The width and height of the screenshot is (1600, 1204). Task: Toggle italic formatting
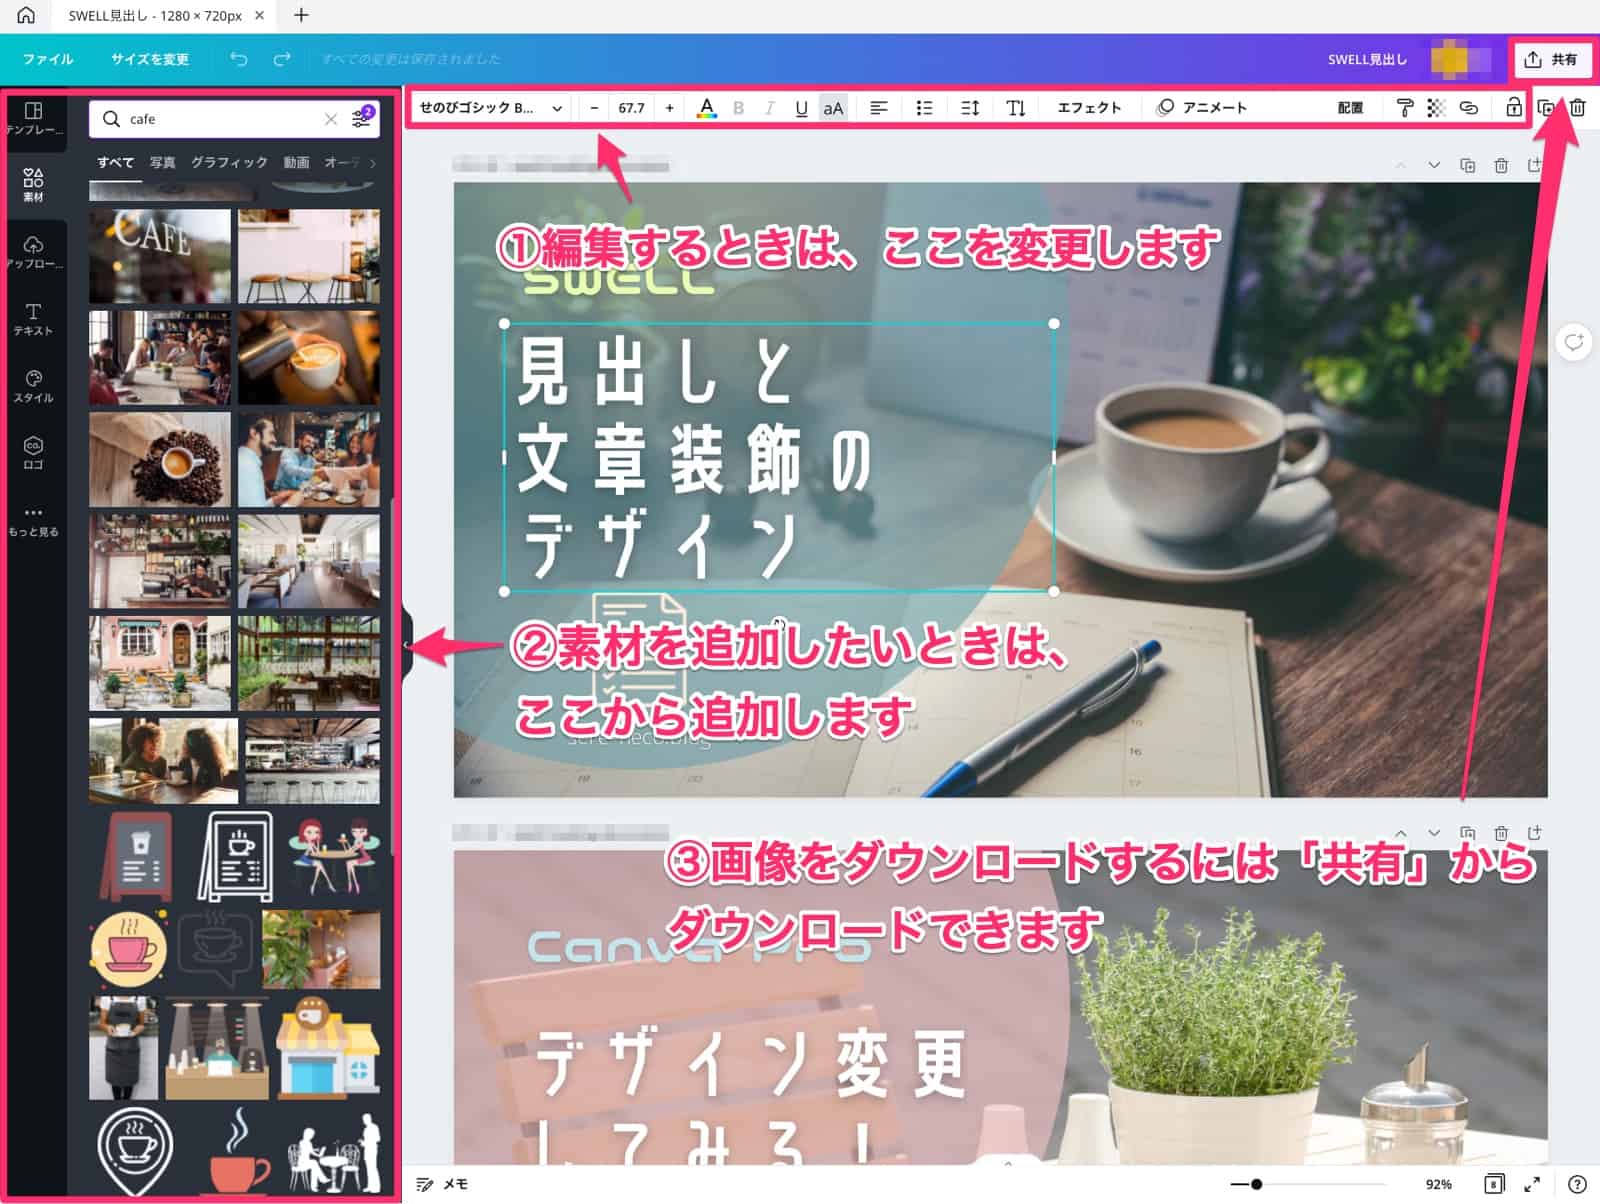pos(769,108)
